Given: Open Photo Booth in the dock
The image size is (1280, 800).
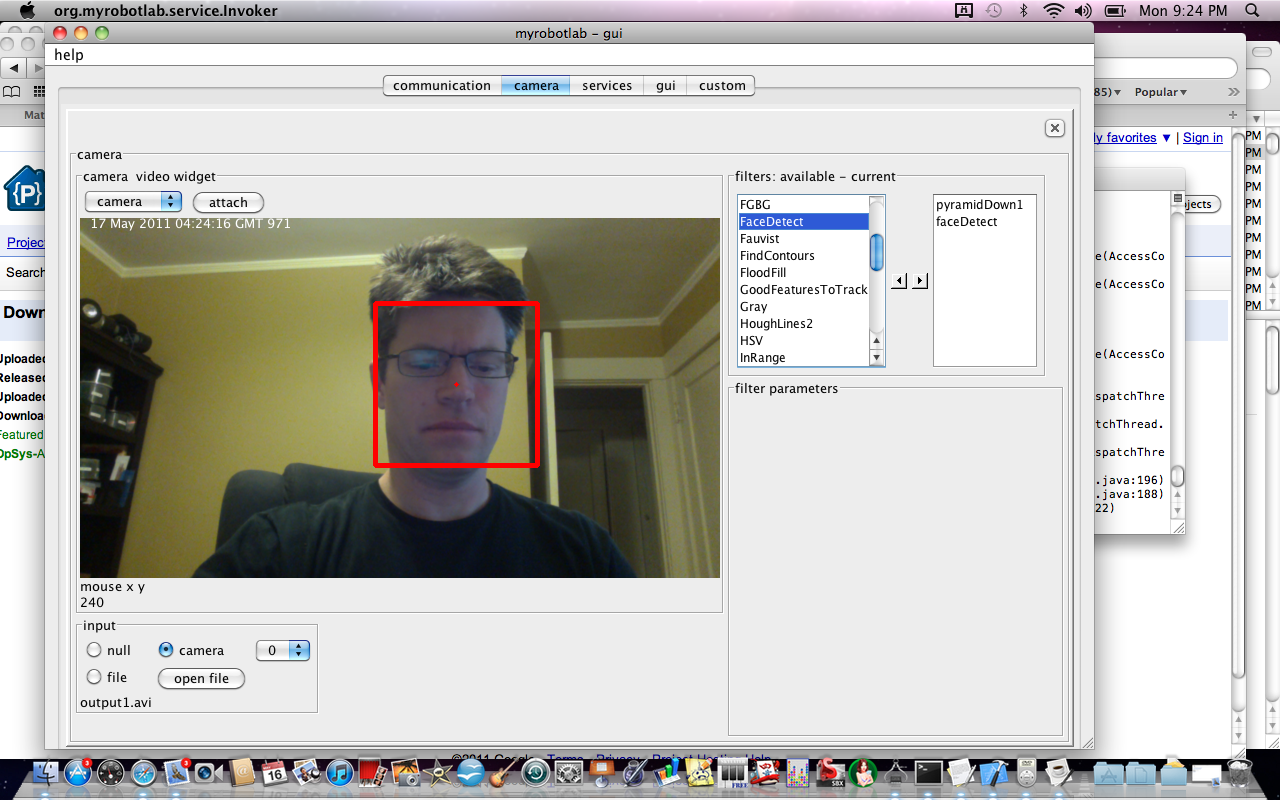Looking at the screenshot, I should click(373, 773).
